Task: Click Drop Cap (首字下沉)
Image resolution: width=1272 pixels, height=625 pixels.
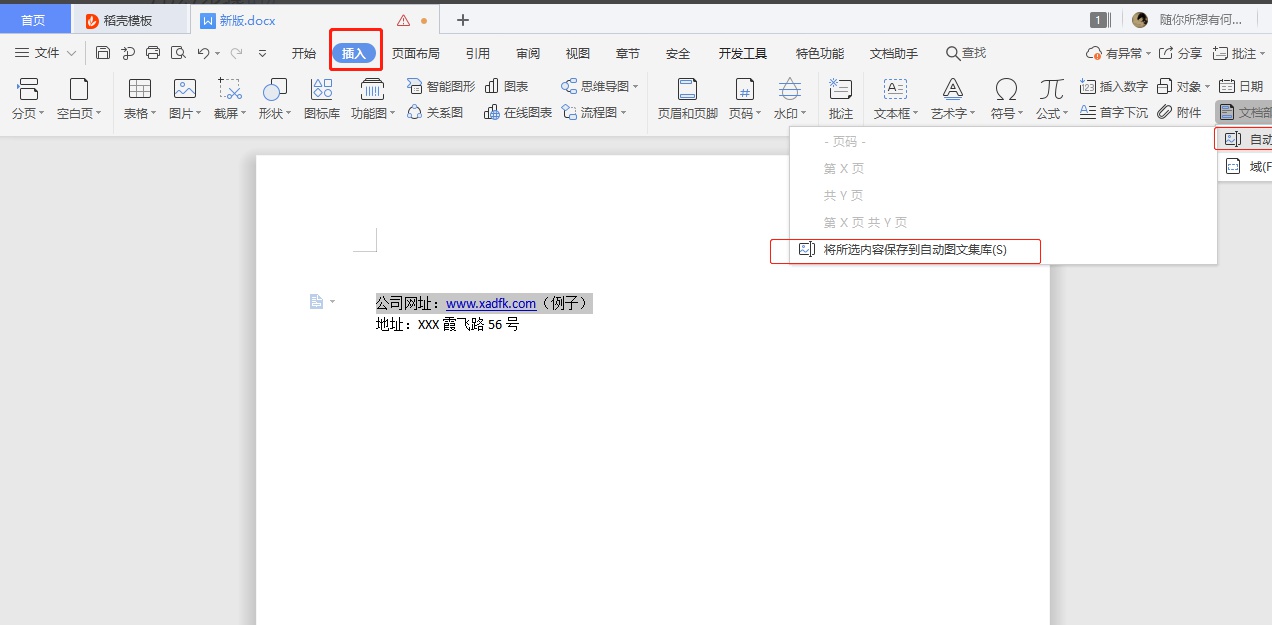Action: pos(1114,113)
